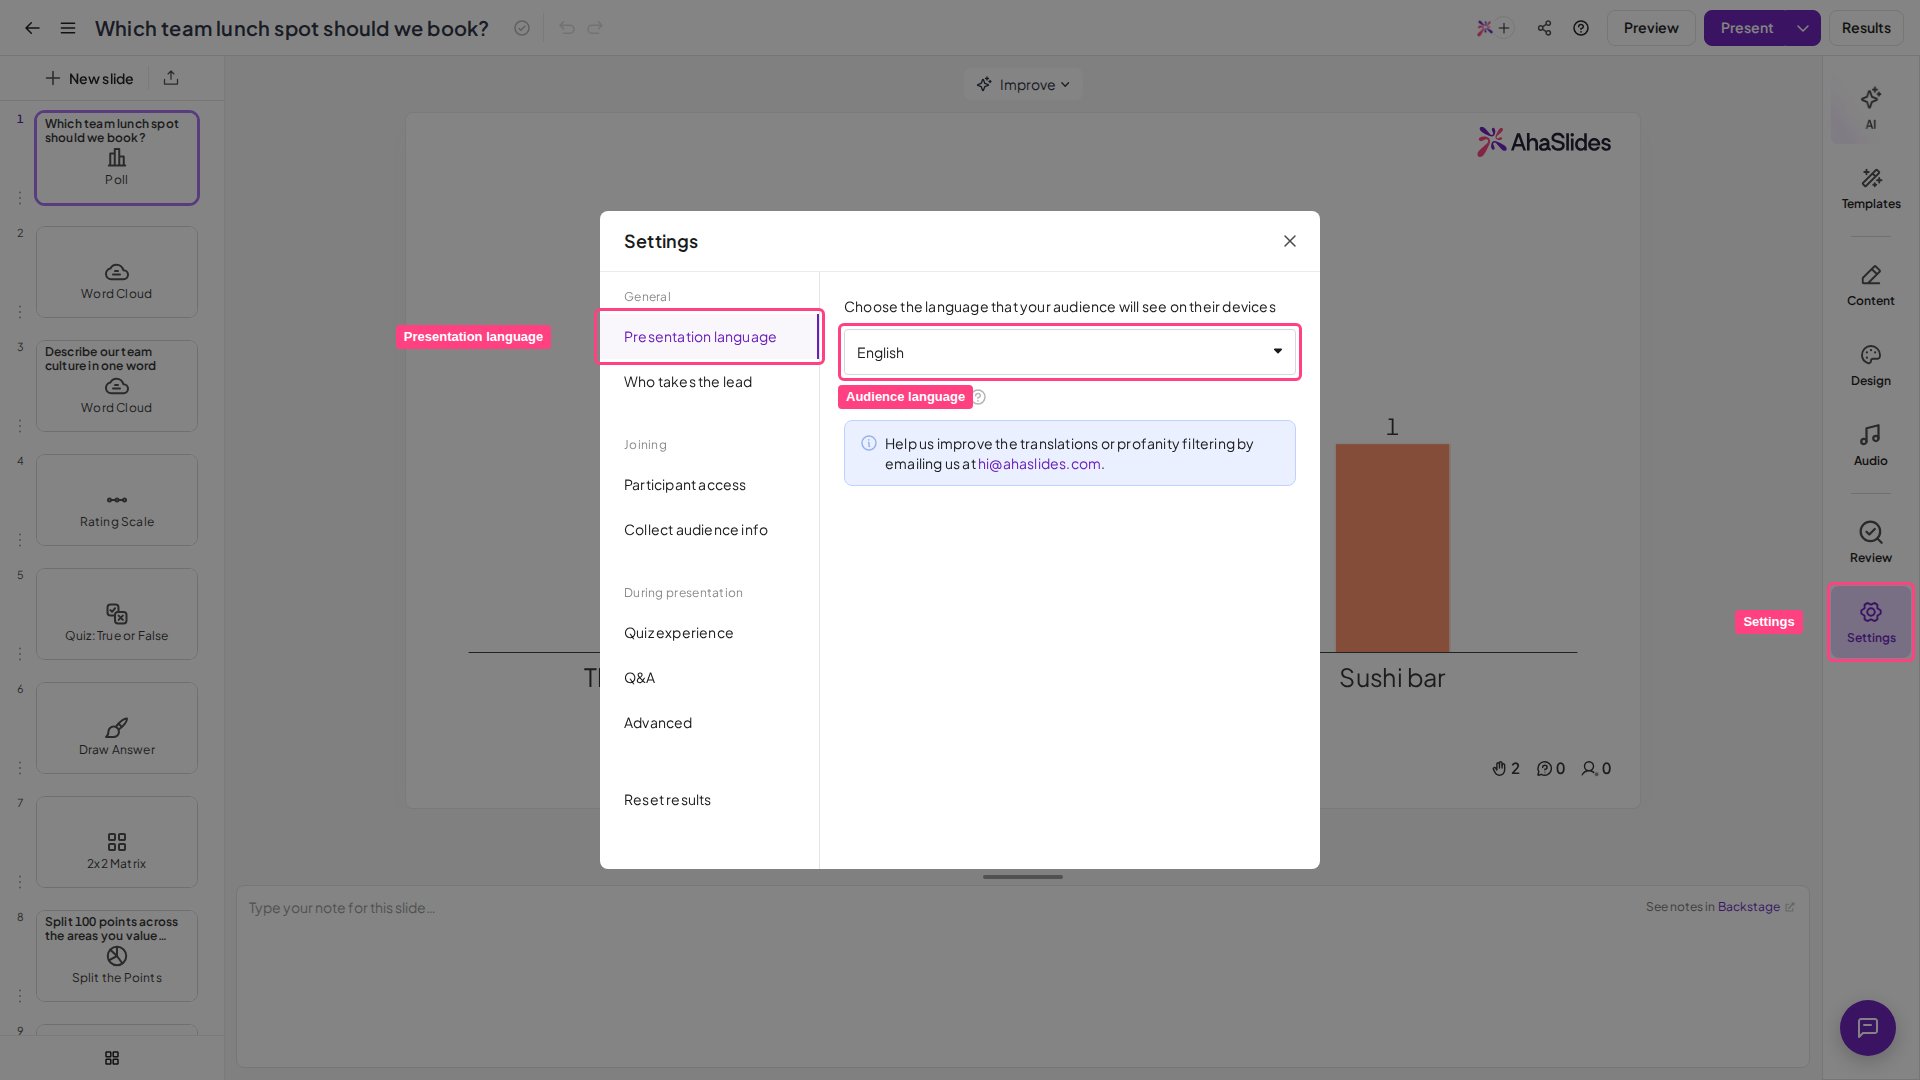Click the Present button

pyautogui.click(x=1746, y=28)
